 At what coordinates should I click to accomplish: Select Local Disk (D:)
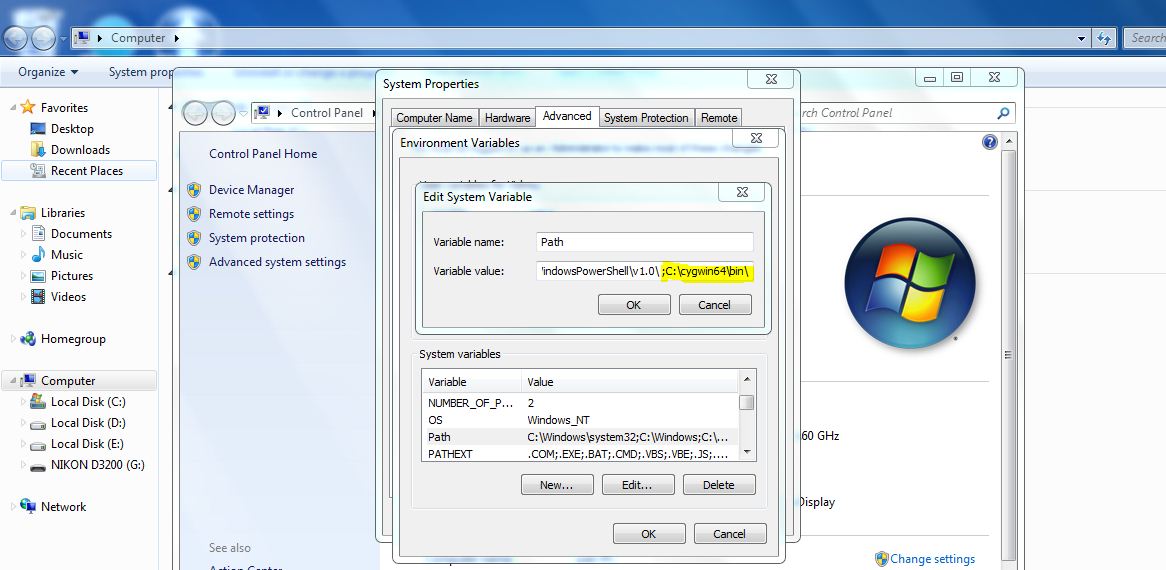pos(88,422)
